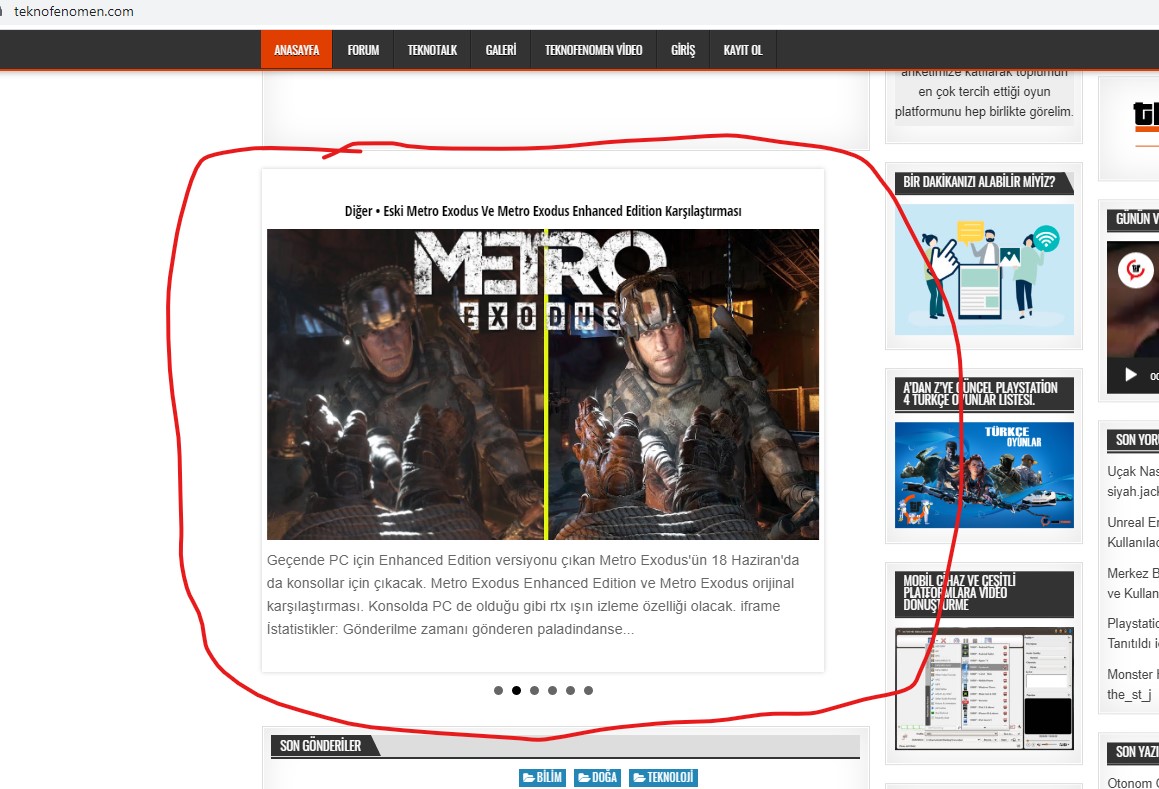1159x789 pixels.
Task: Click the Metro Exodus comparison image
Action: tap(543, 385)
